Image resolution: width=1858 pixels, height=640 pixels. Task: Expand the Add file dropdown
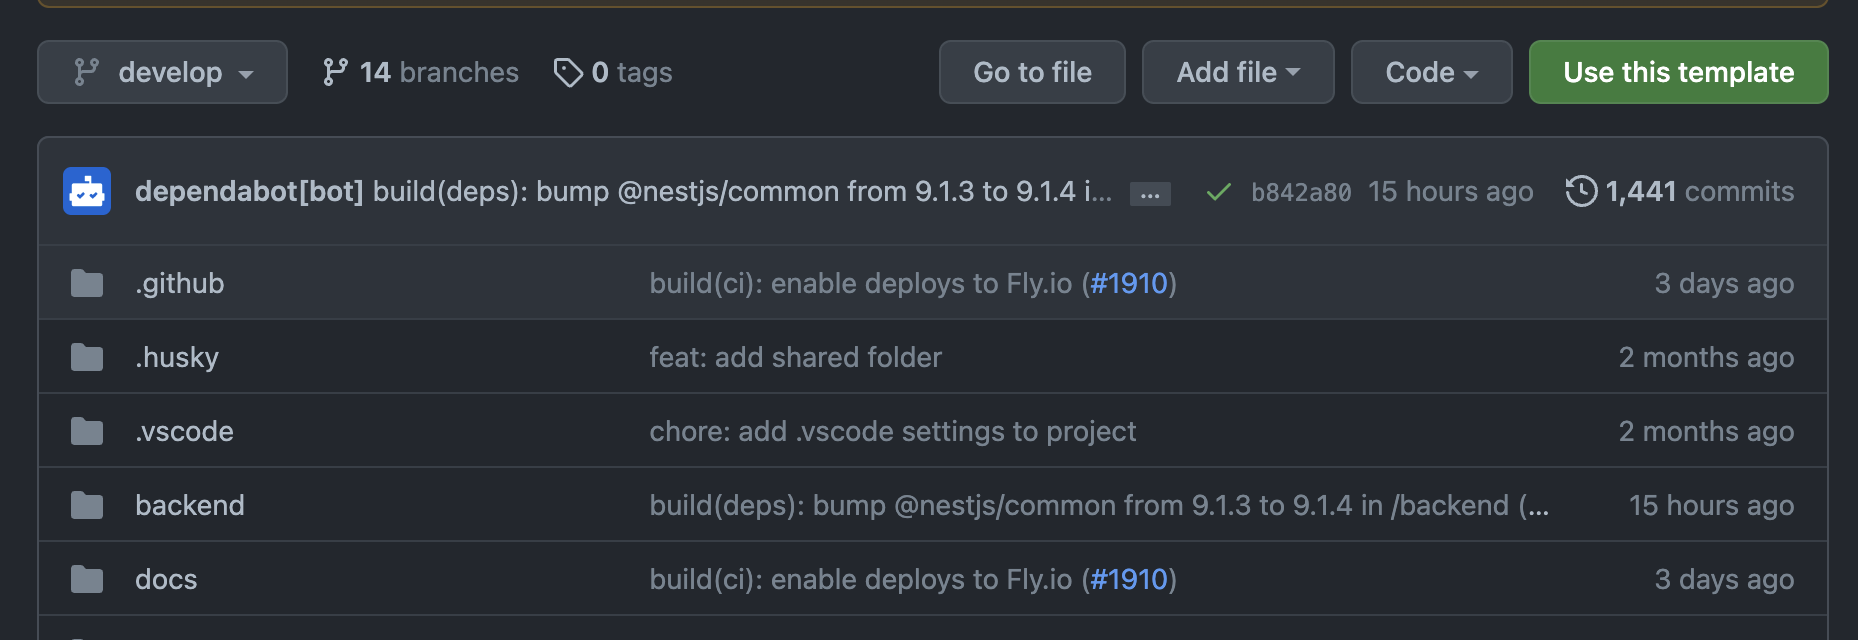point(1238,72)
